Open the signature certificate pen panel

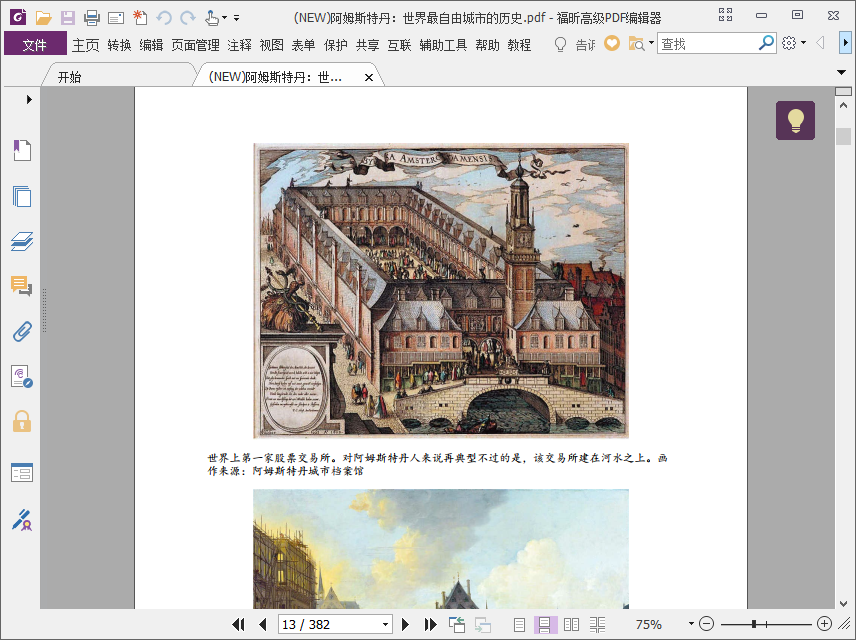click(22, 520)
